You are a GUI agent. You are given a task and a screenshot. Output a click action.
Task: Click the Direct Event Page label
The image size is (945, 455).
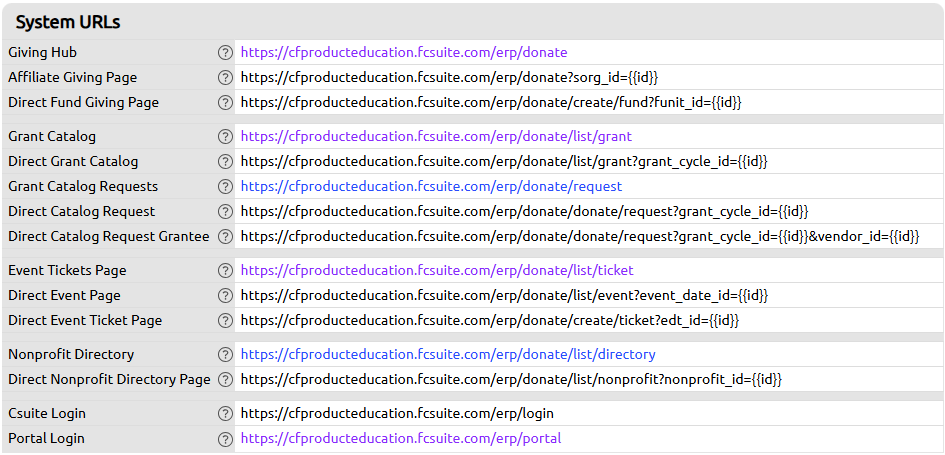click(64, 295)
